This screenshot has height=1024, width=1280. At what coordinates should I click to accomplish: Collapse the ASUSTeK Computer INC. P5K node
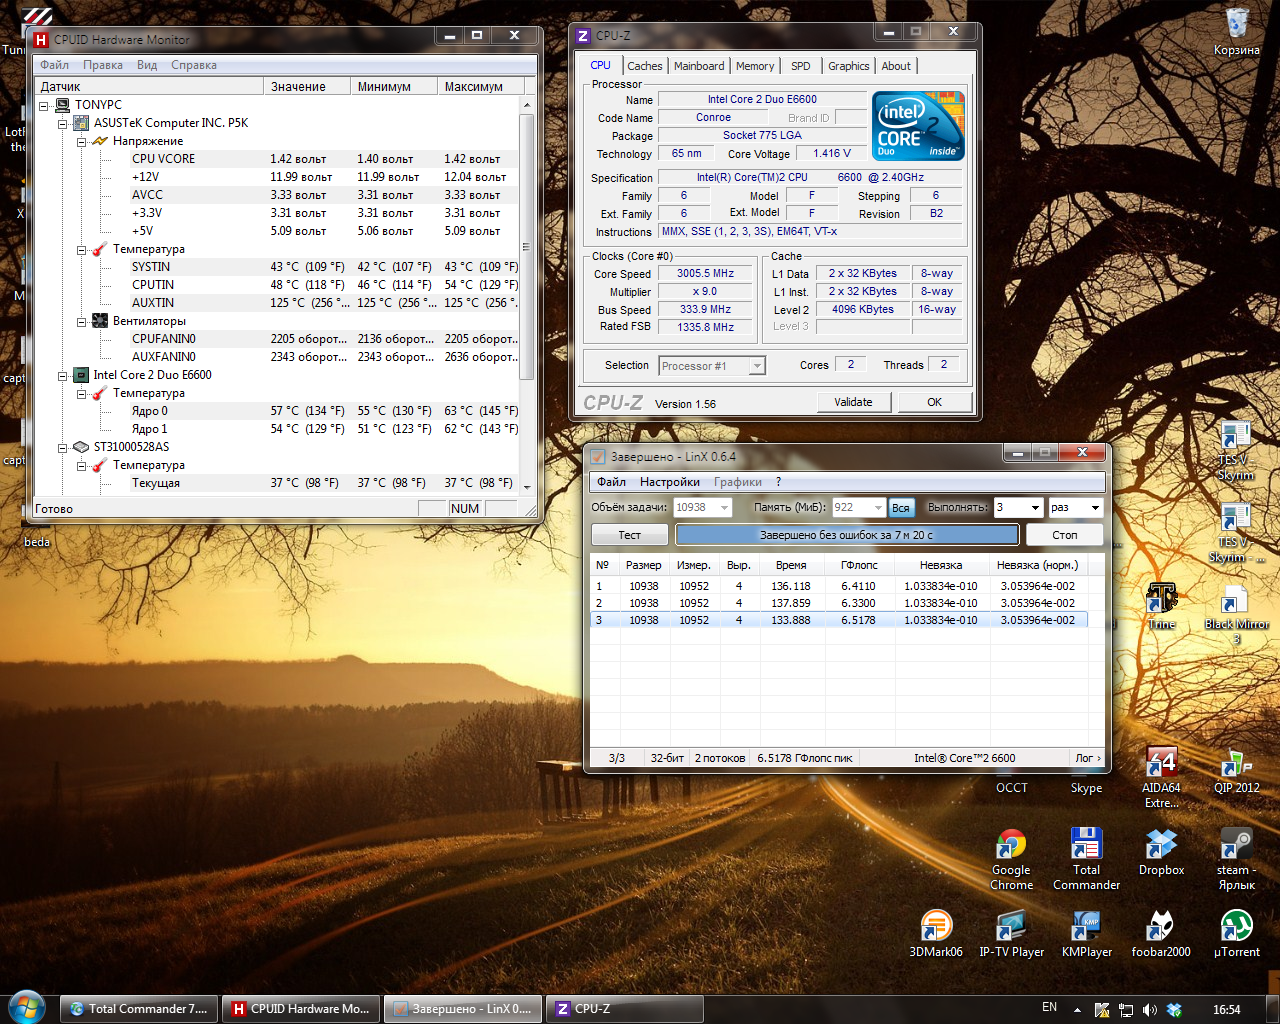coord(63,124)
